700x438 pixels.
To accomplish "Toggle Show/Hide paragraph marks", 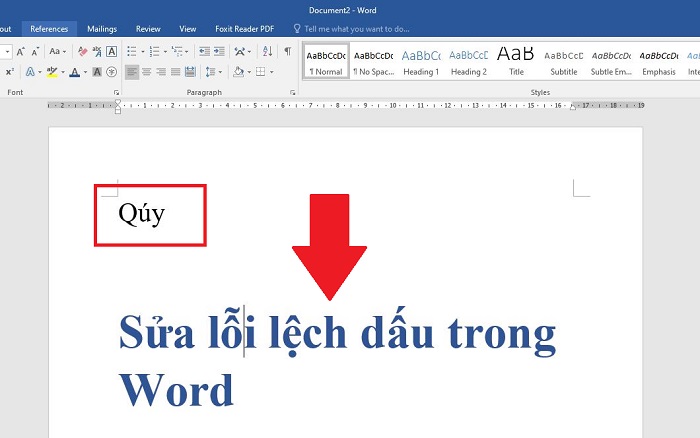I will pos(288,51).
